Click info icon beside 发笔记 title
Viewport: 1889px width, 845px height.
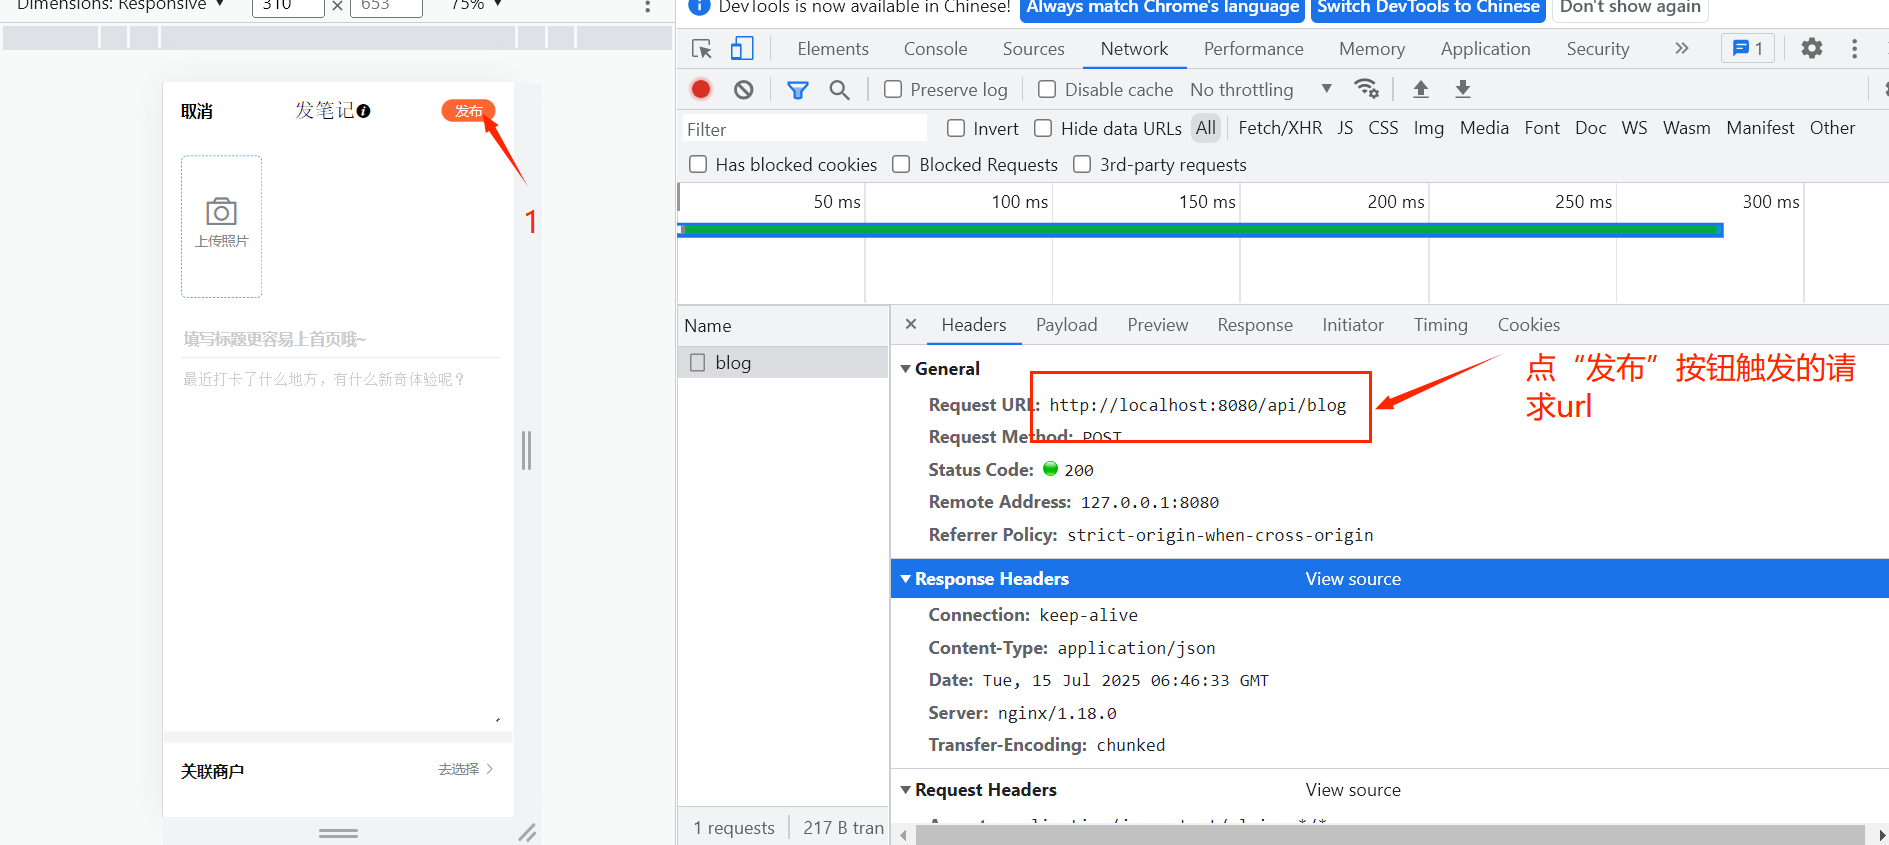pyautogui.click(x=364, y=111)
